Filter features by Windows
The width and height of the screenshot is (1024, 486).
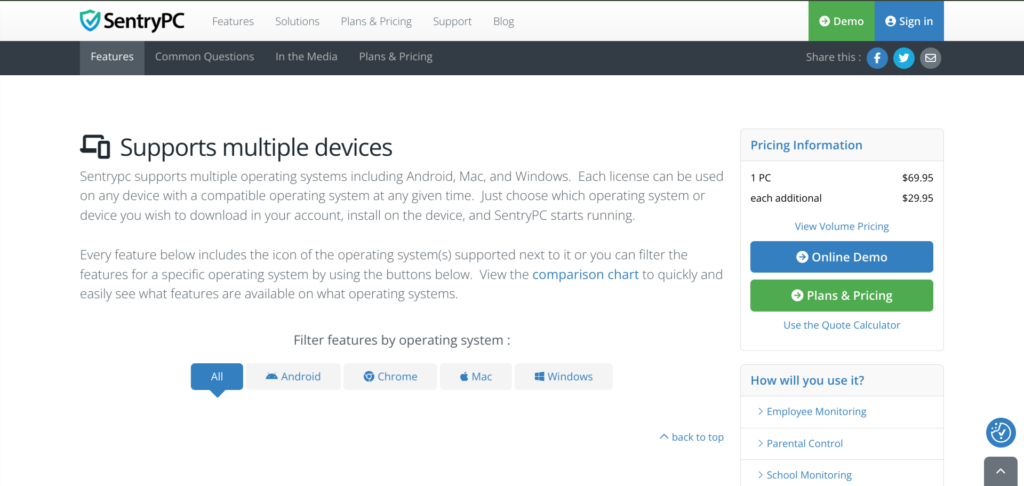pyautogui.click(x=564, y=377)
